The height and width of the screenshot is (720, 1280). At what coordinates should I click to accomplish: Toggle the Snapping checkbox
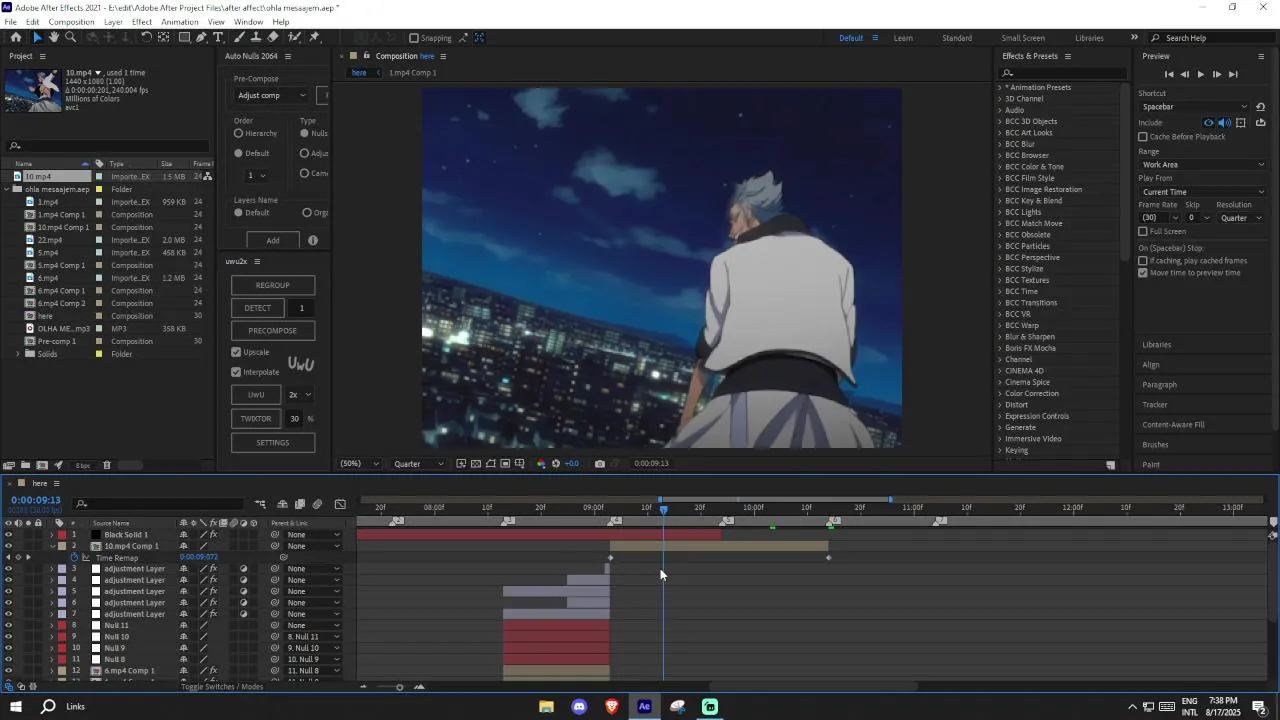pyautogui.click(x=414, y=38)
